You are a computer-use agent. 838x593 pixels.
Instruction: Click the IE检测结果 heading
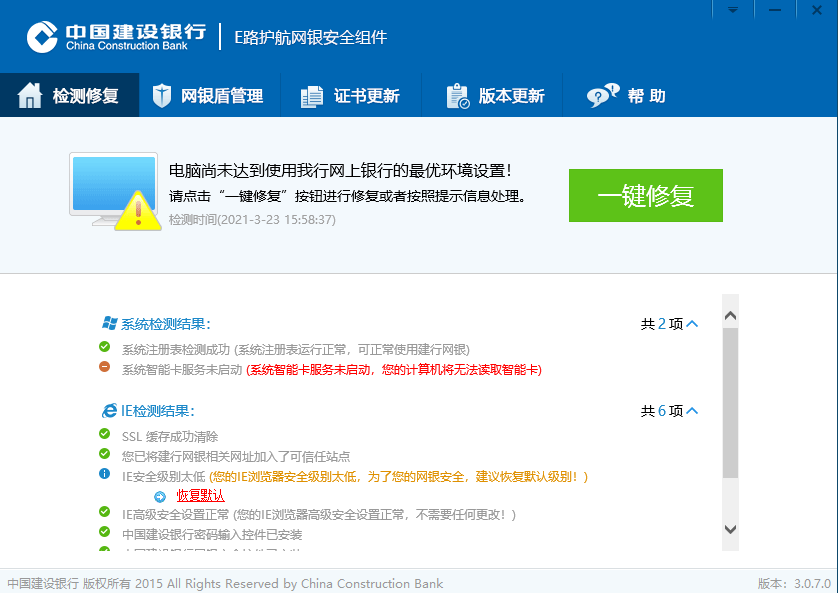[x=158, y=411]
